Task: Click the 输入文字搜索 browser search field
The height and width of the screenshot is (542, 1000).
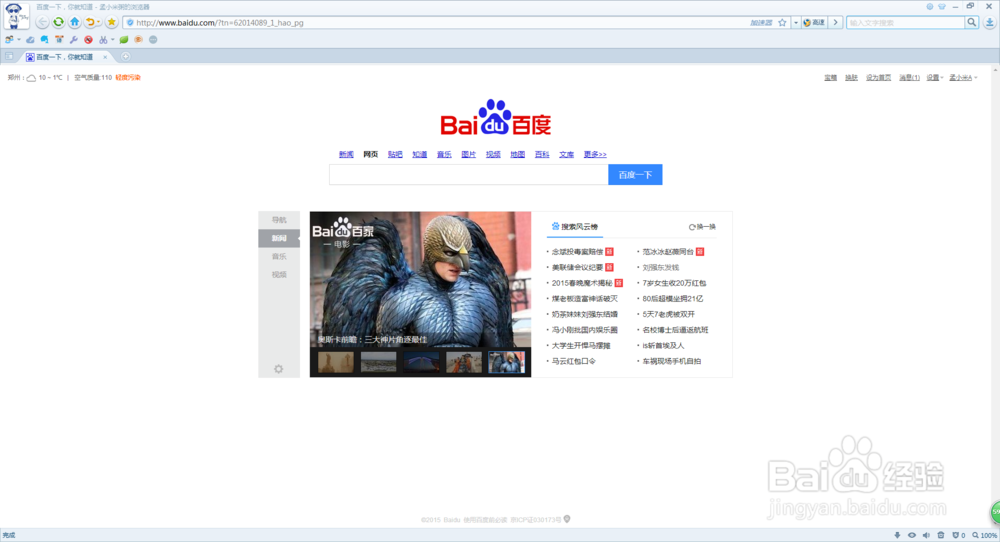Action: pos(906,22)
